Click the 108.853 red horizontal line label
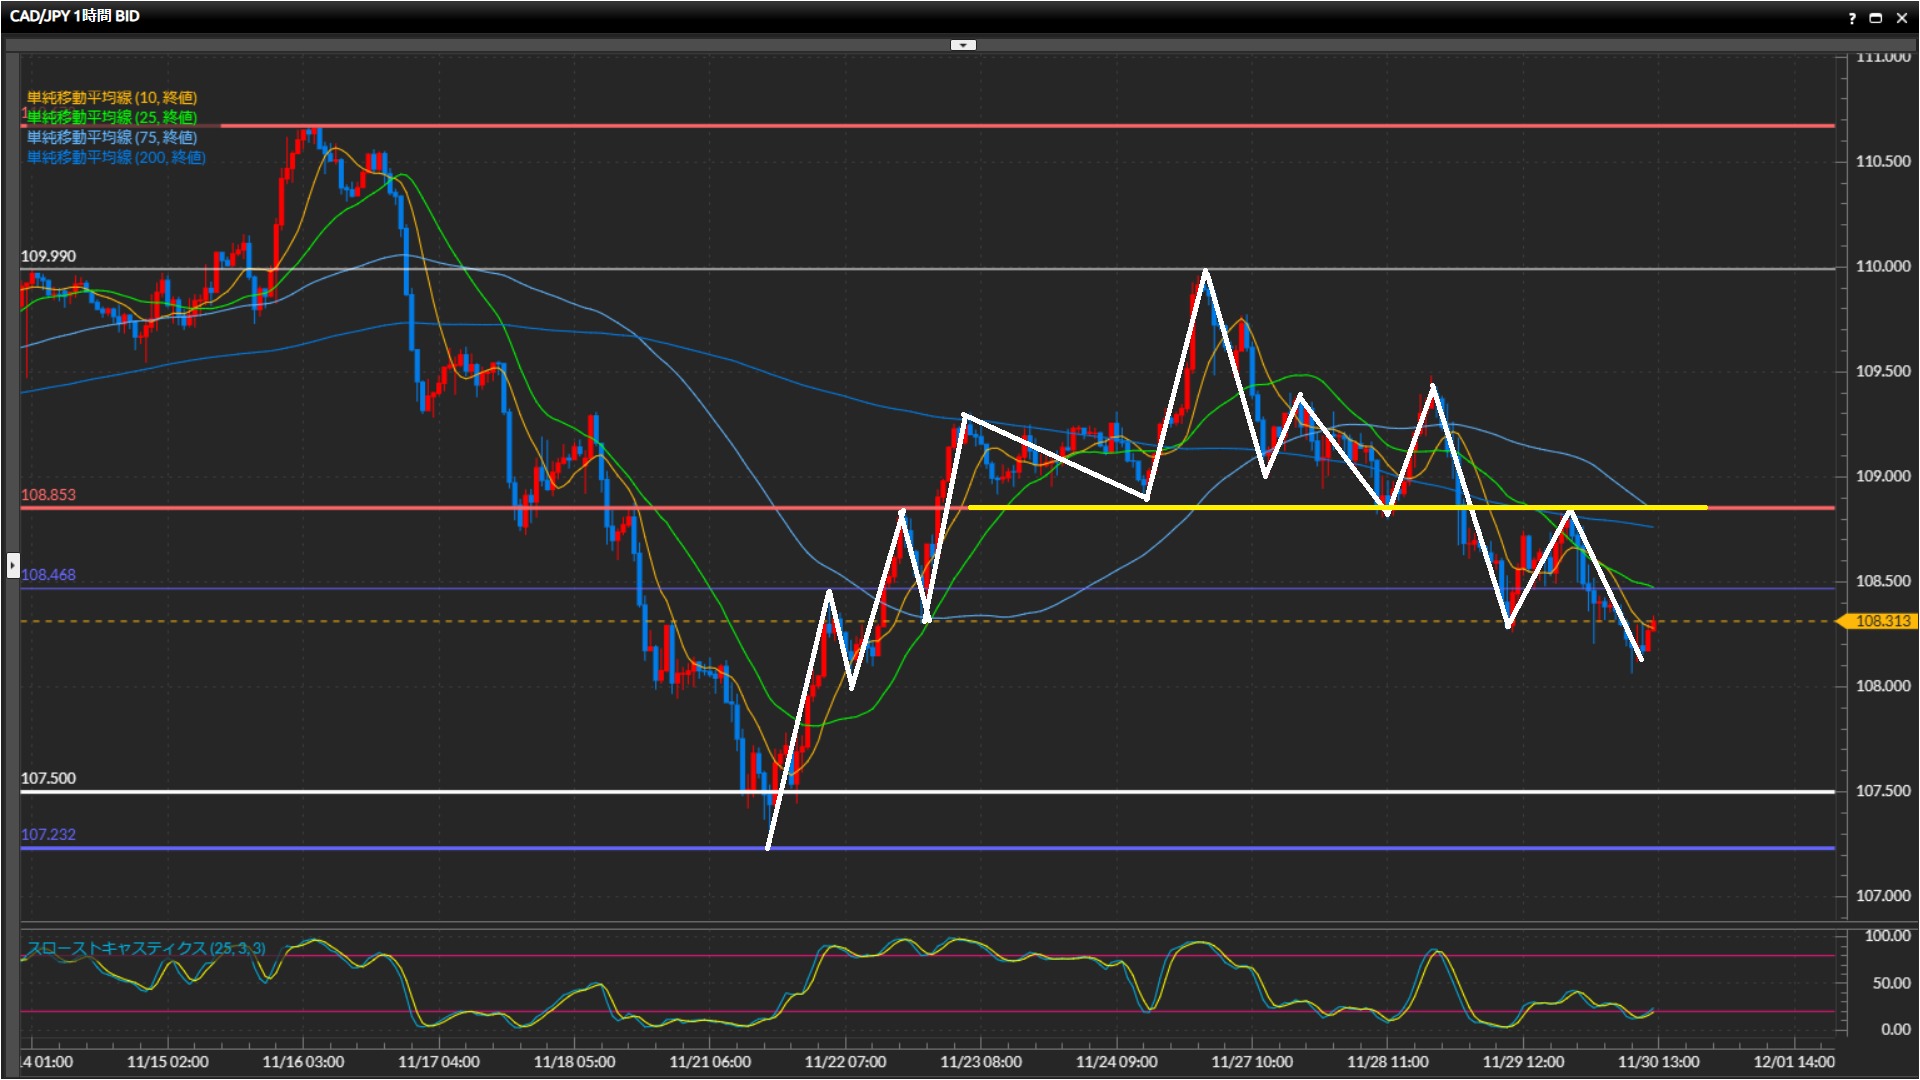1920x1080 pixels. coord(48,495)
